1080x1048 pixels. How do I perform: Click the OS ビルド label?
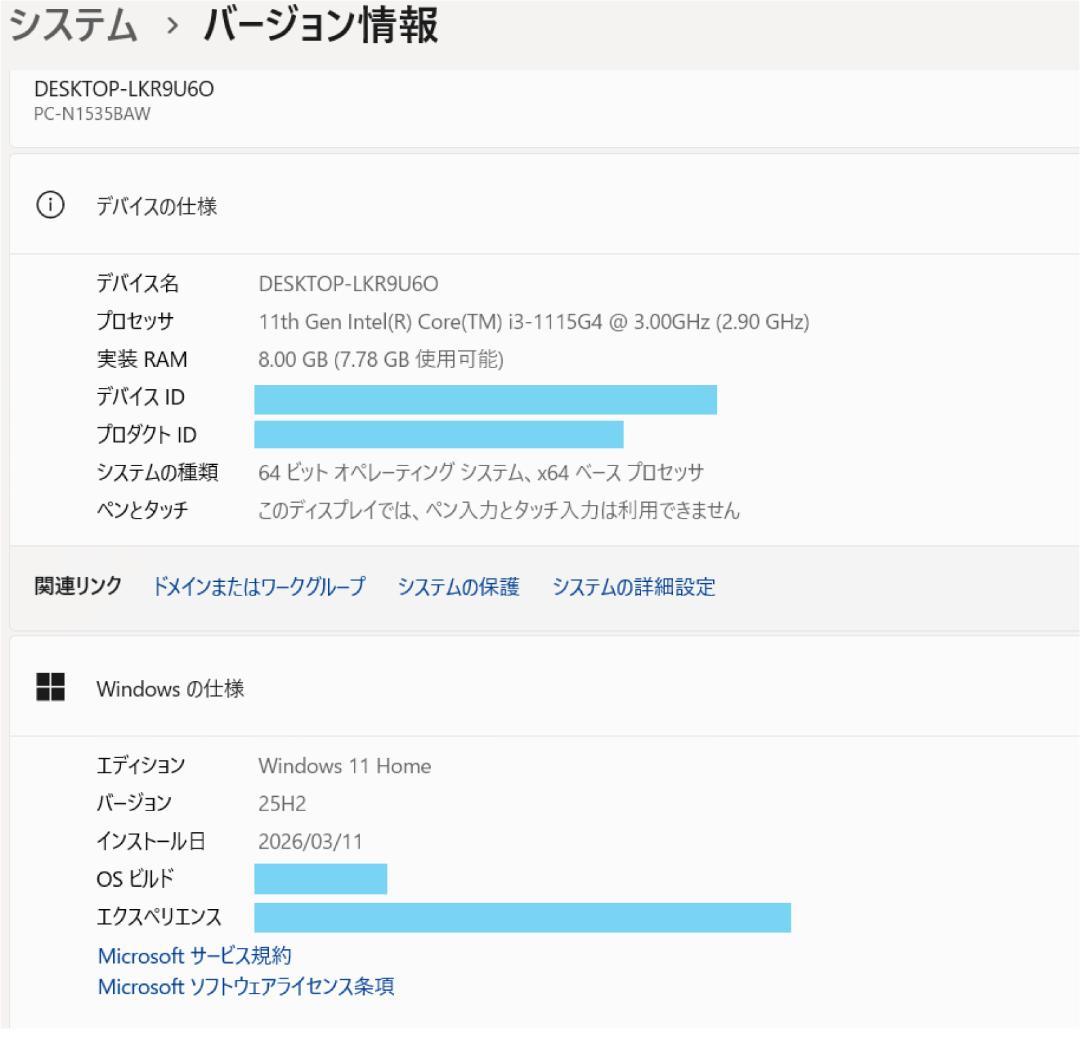[135, 879]
